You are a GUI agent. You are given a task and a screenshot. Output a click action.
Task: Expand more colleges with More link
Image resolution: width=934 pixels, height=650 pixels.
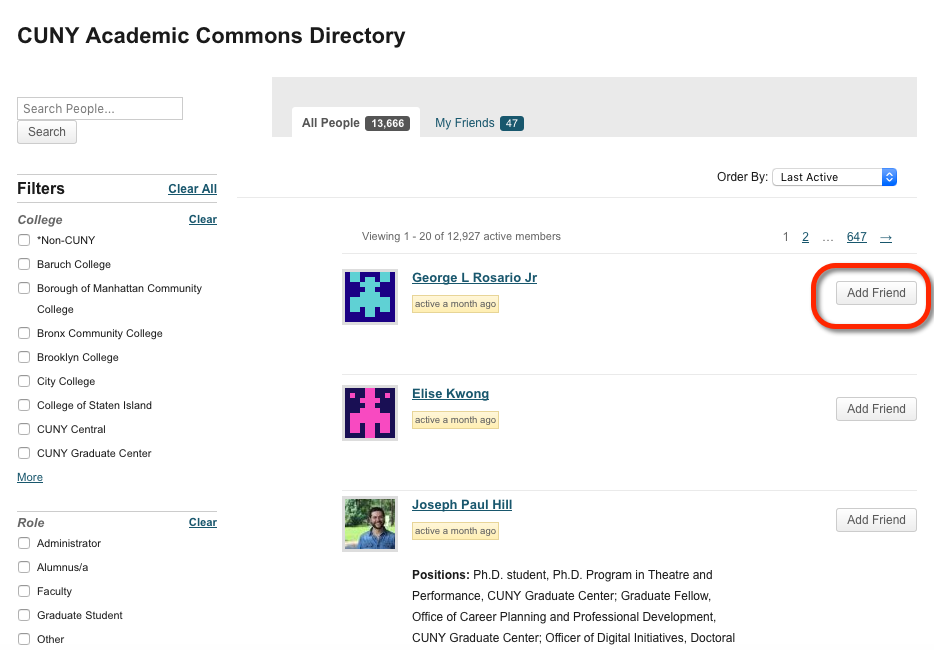pyautogui.click(x=30, y=477)
